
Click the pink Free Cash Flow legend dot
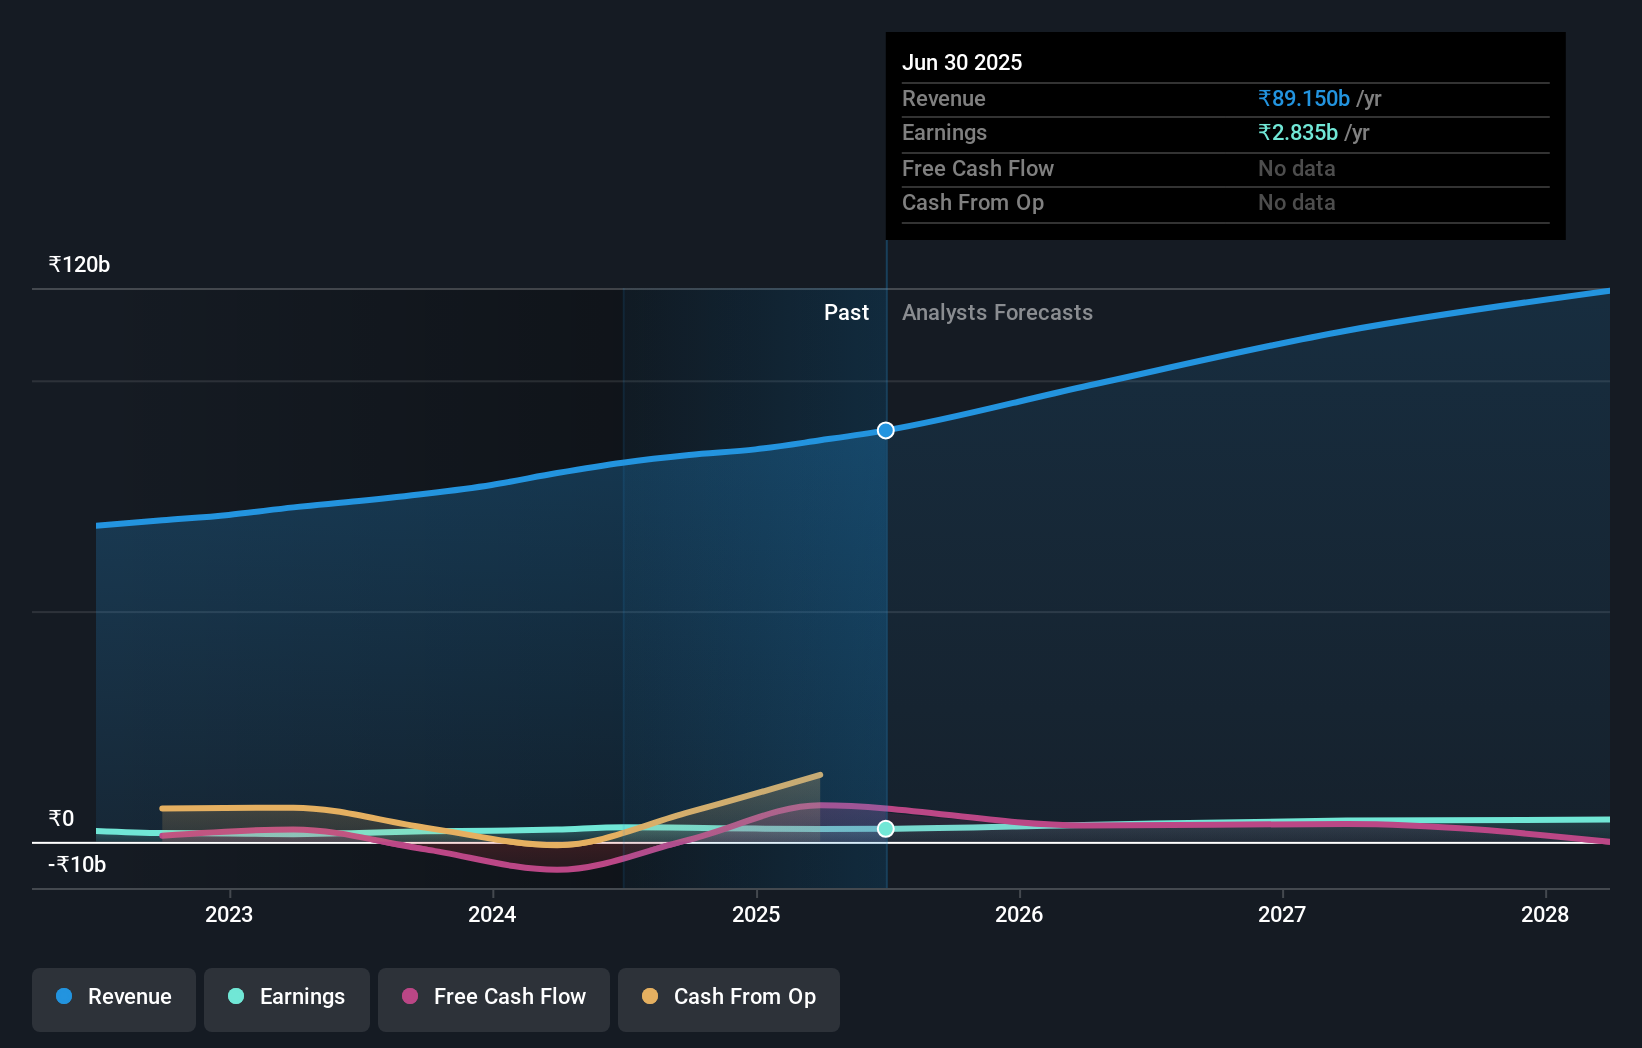pos(410,996)
